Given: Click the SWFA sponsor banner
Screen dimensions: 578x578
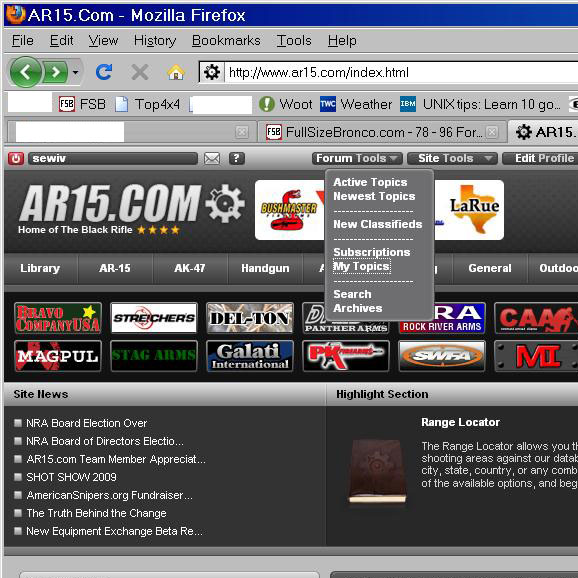Looking at the screenshot, I should pyautogui.click(x=442, y=356).
